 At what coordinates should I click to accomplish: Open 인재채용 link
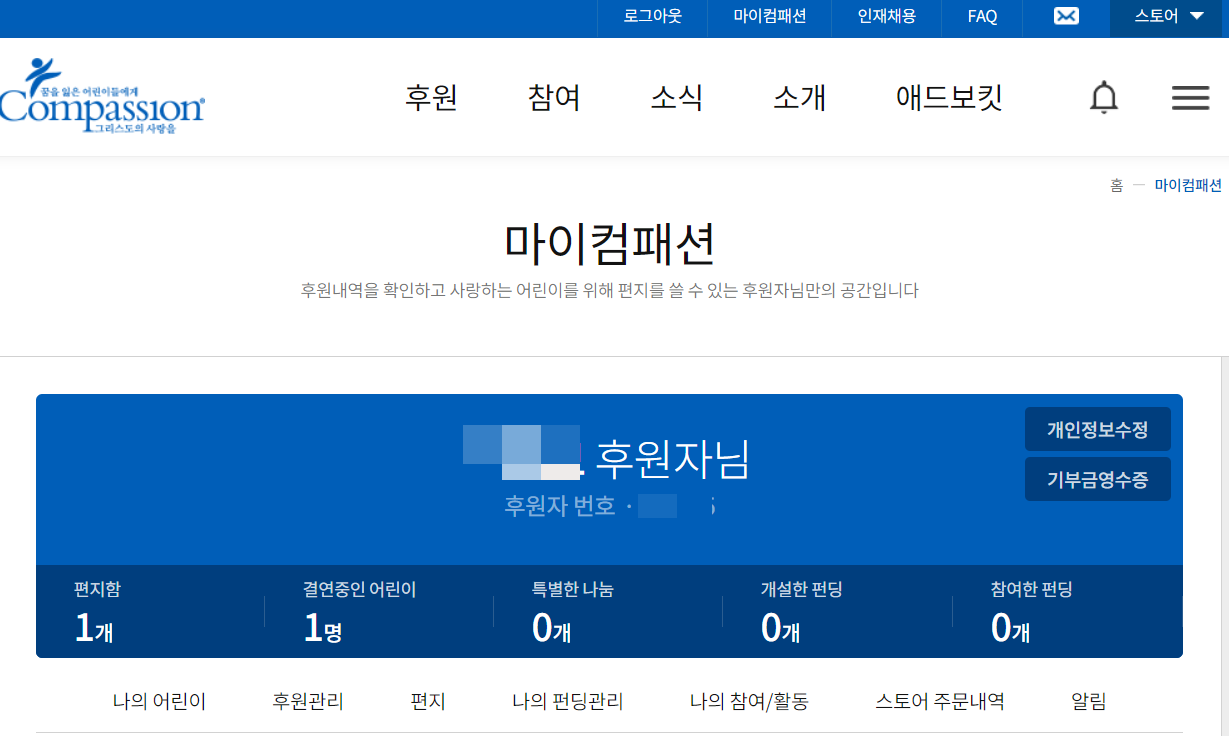pyautogui.click(x=886, y=17)
